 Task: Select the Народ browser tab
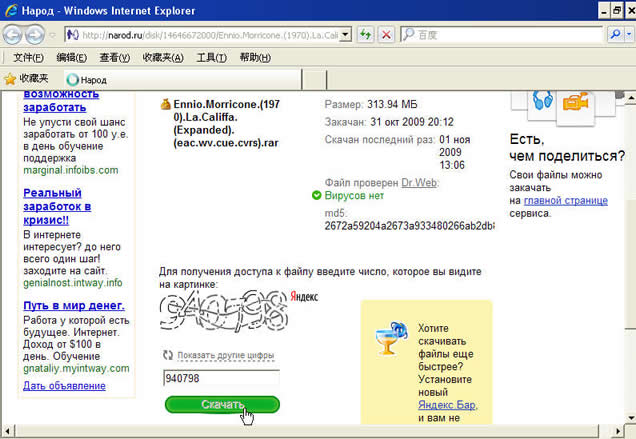coord(183,80)
